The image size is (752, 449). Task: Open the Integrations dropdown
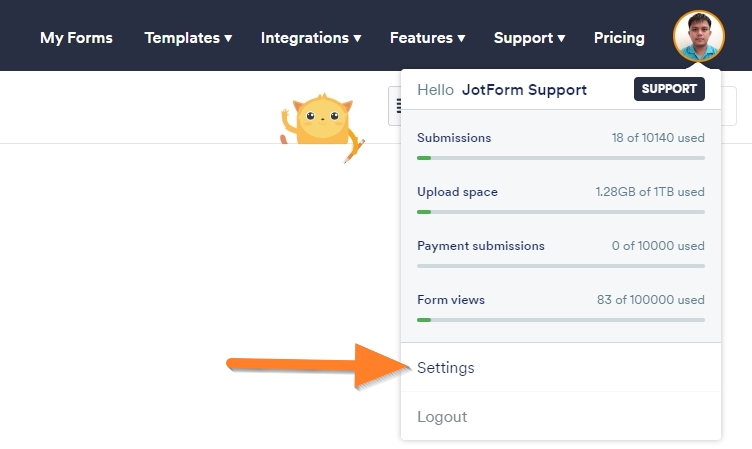(311, 38)
